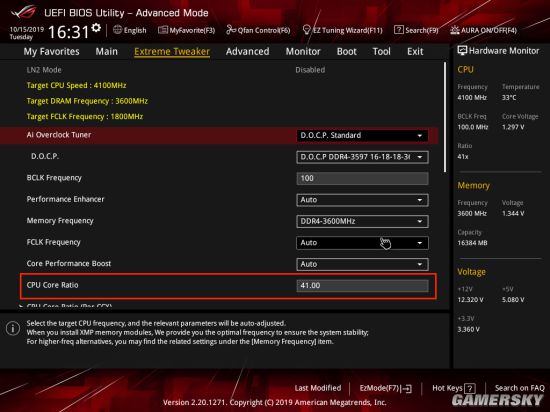Click the settings gear beside the clock
Viewport: 550px width, 412px height.
(x=96, y=28)
